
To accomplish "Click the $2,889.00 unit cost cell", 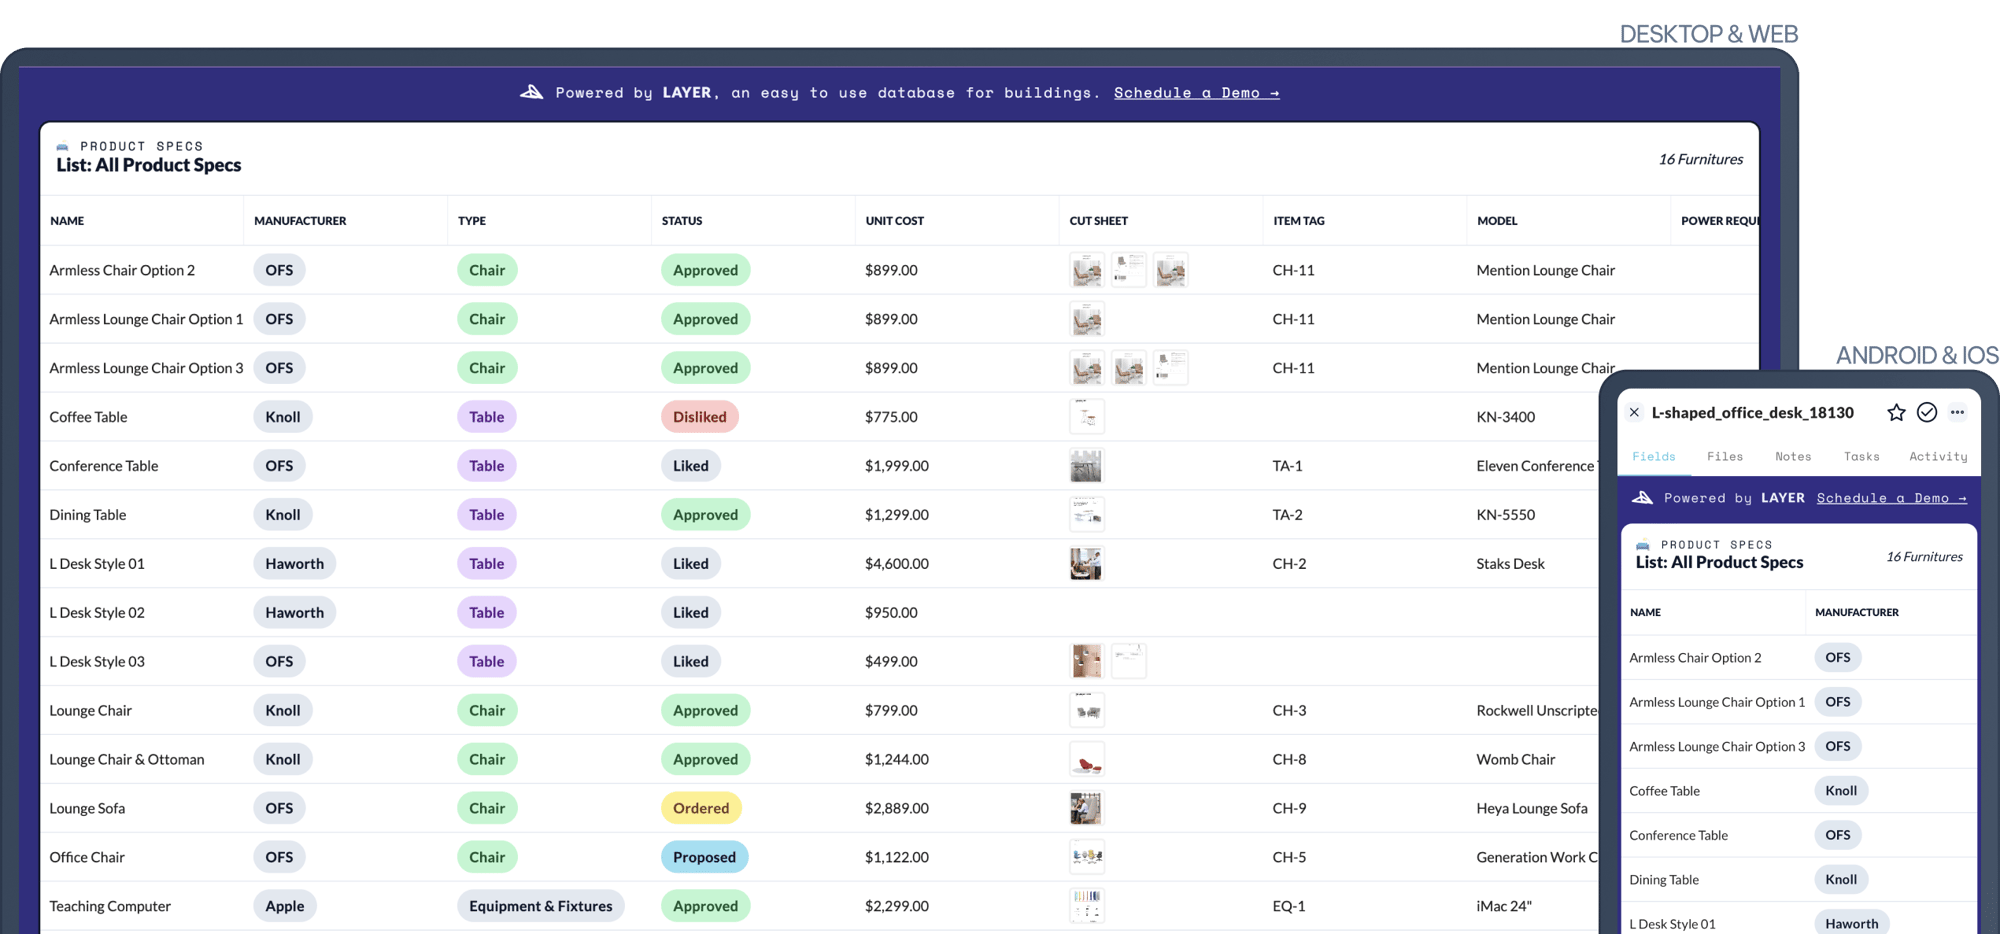I will (x=897, y=808).
